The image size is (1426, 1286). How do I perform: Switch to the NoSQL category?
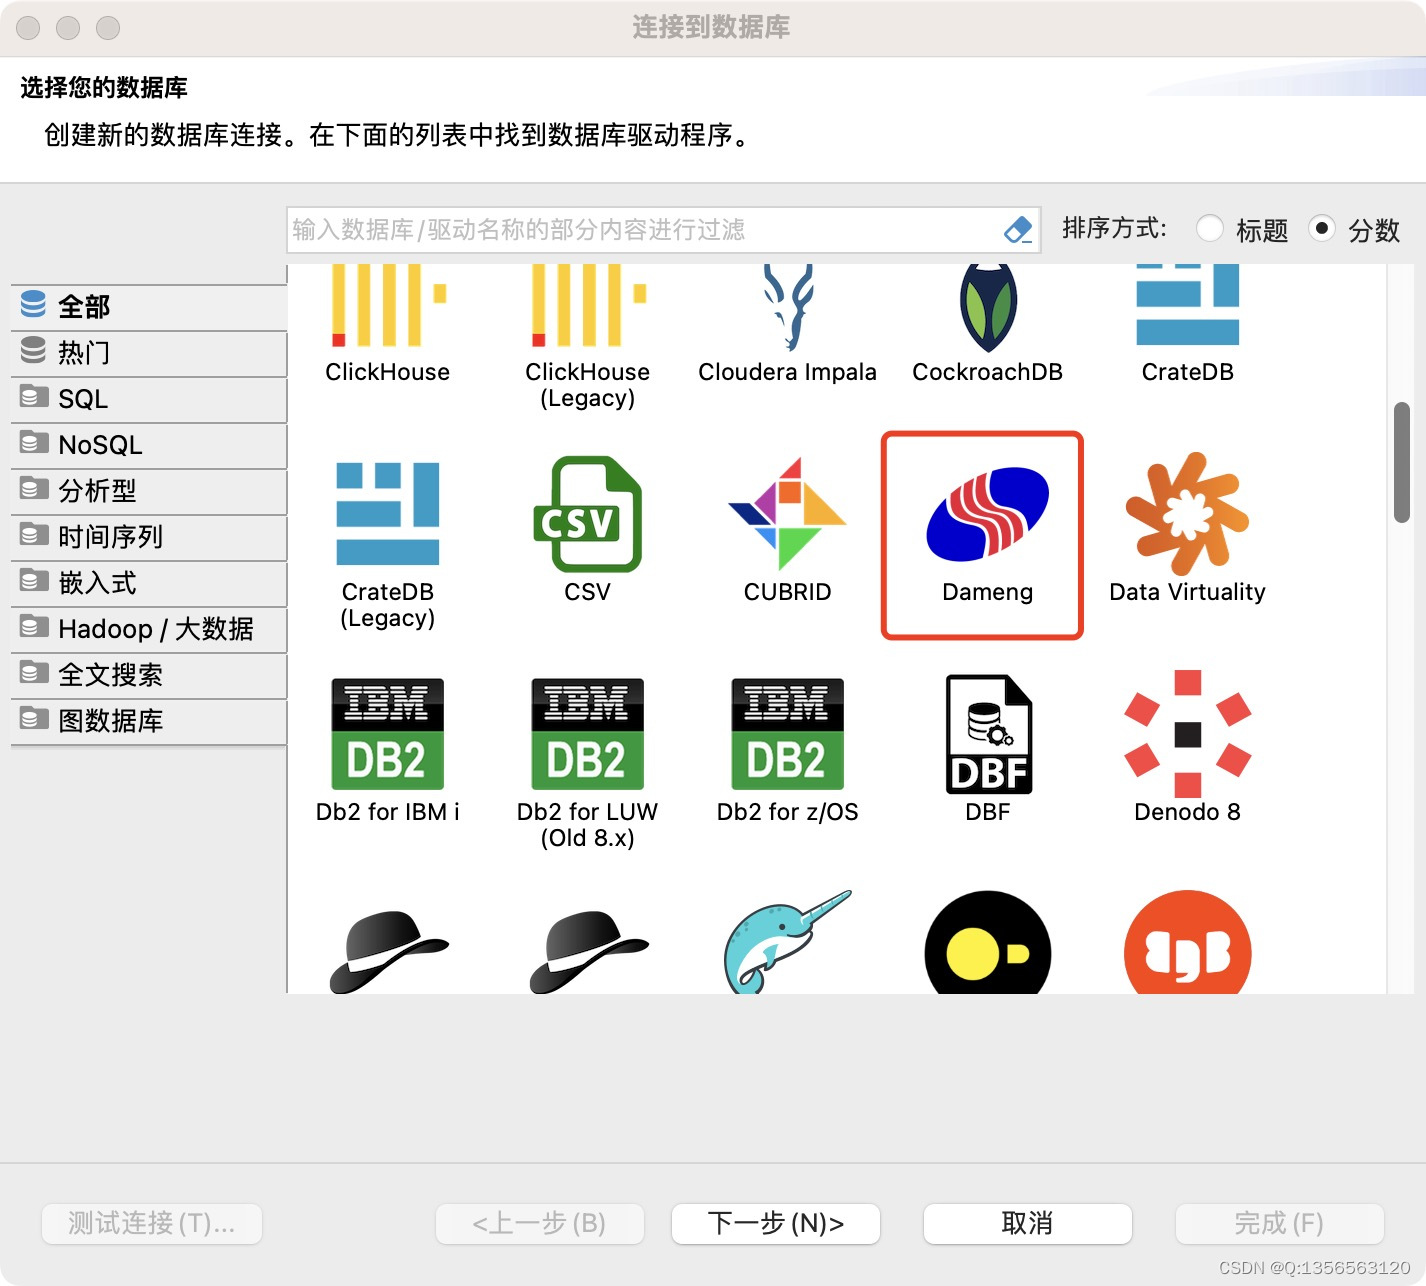click(100, 445)
